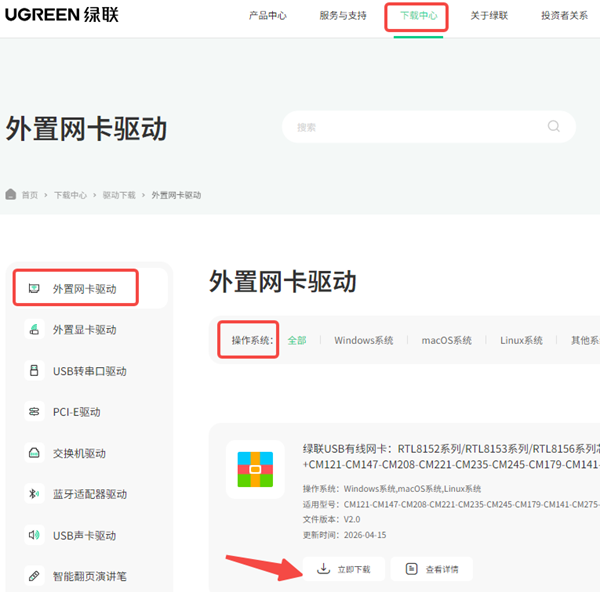This screenshot has width=600, height=592.
Task: Click the magnifier search icon
Action: coord(553,126)
